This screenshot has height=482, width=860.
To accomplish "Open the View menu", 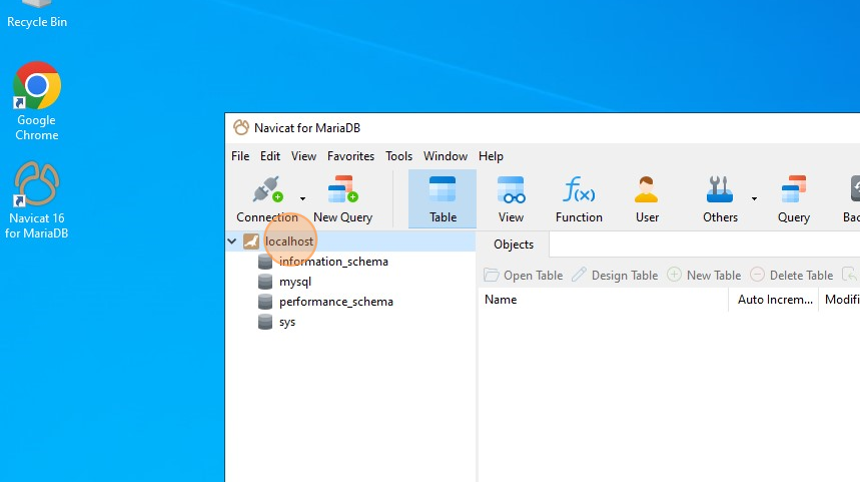I will [x=303, y=156].
